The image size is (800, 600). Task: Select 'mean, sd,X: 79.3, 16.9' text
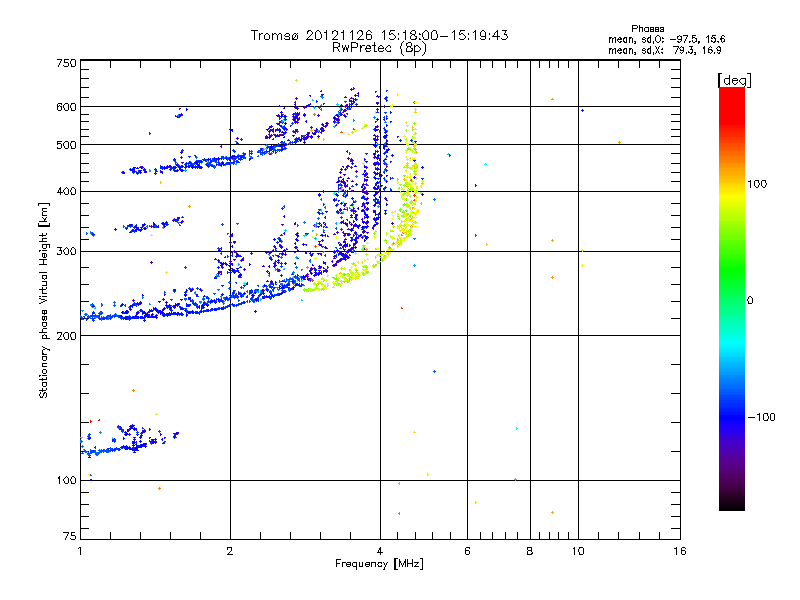tap(664, 50)
